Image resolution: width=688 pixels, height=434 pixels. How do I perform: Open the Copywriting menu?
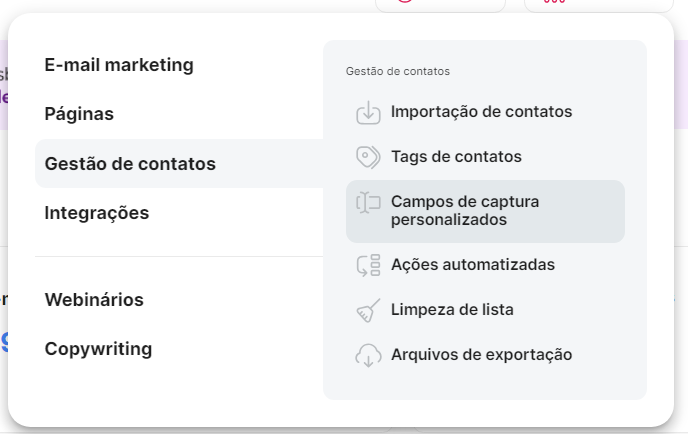pyautogui.click(x=98, y=349)
